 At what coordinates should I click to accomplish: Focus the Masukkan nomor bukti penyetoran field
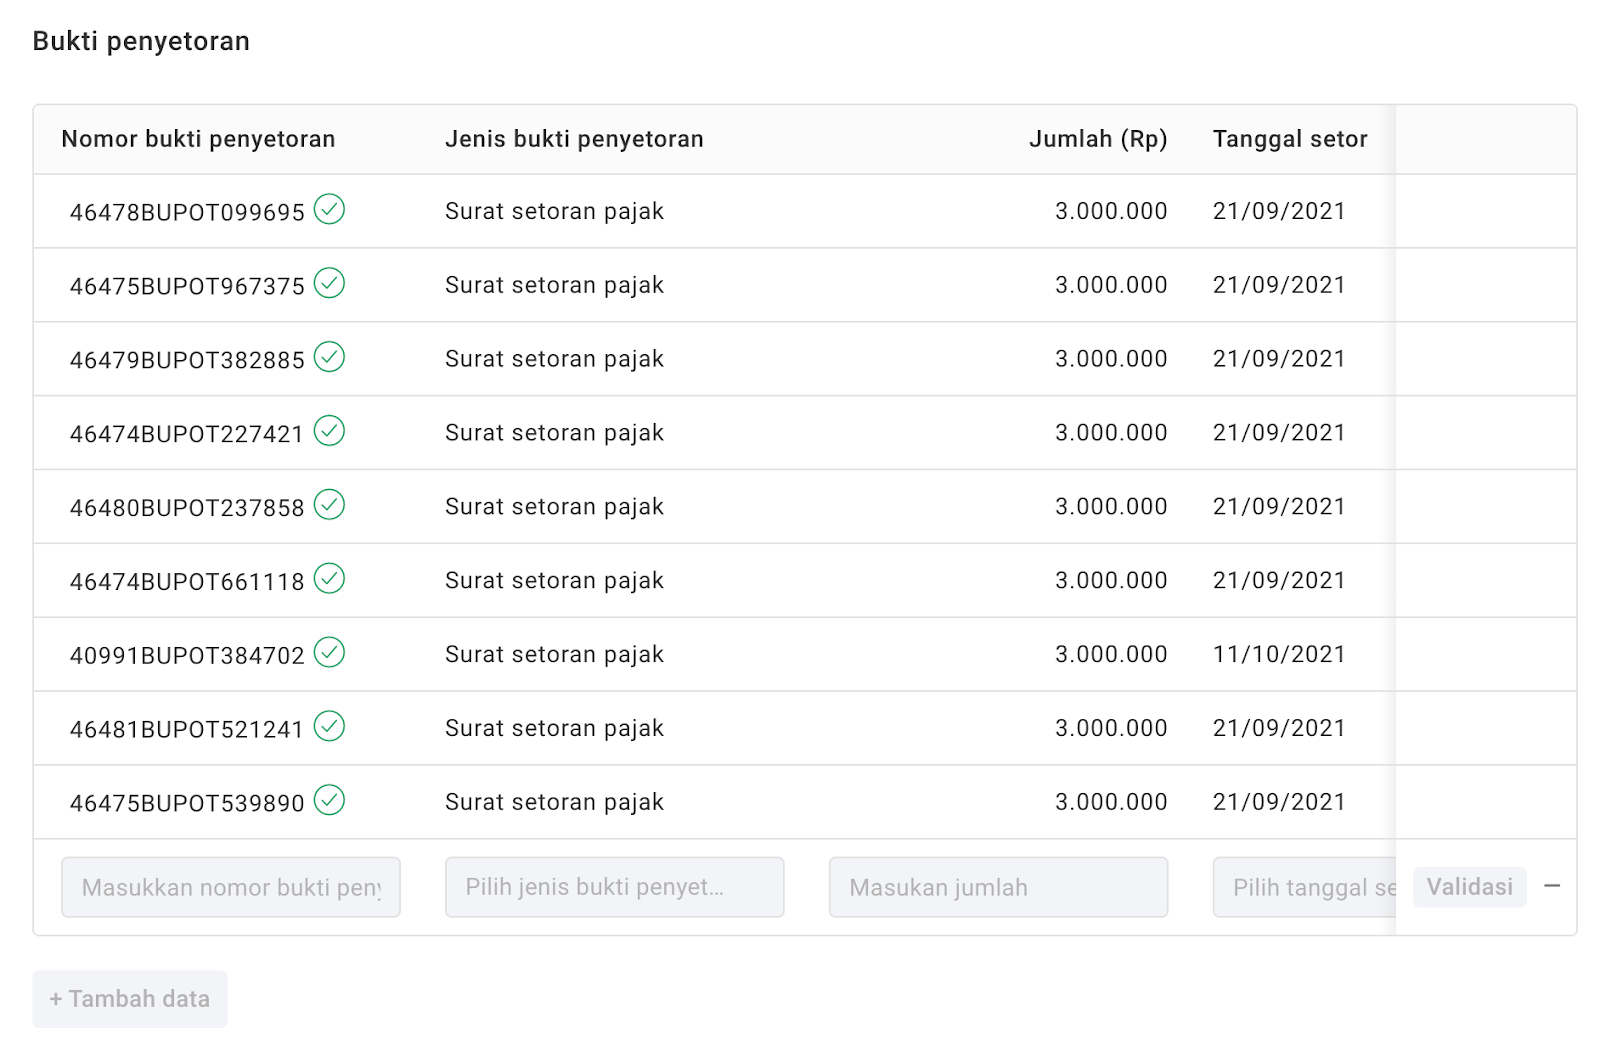tap(231, 887)
